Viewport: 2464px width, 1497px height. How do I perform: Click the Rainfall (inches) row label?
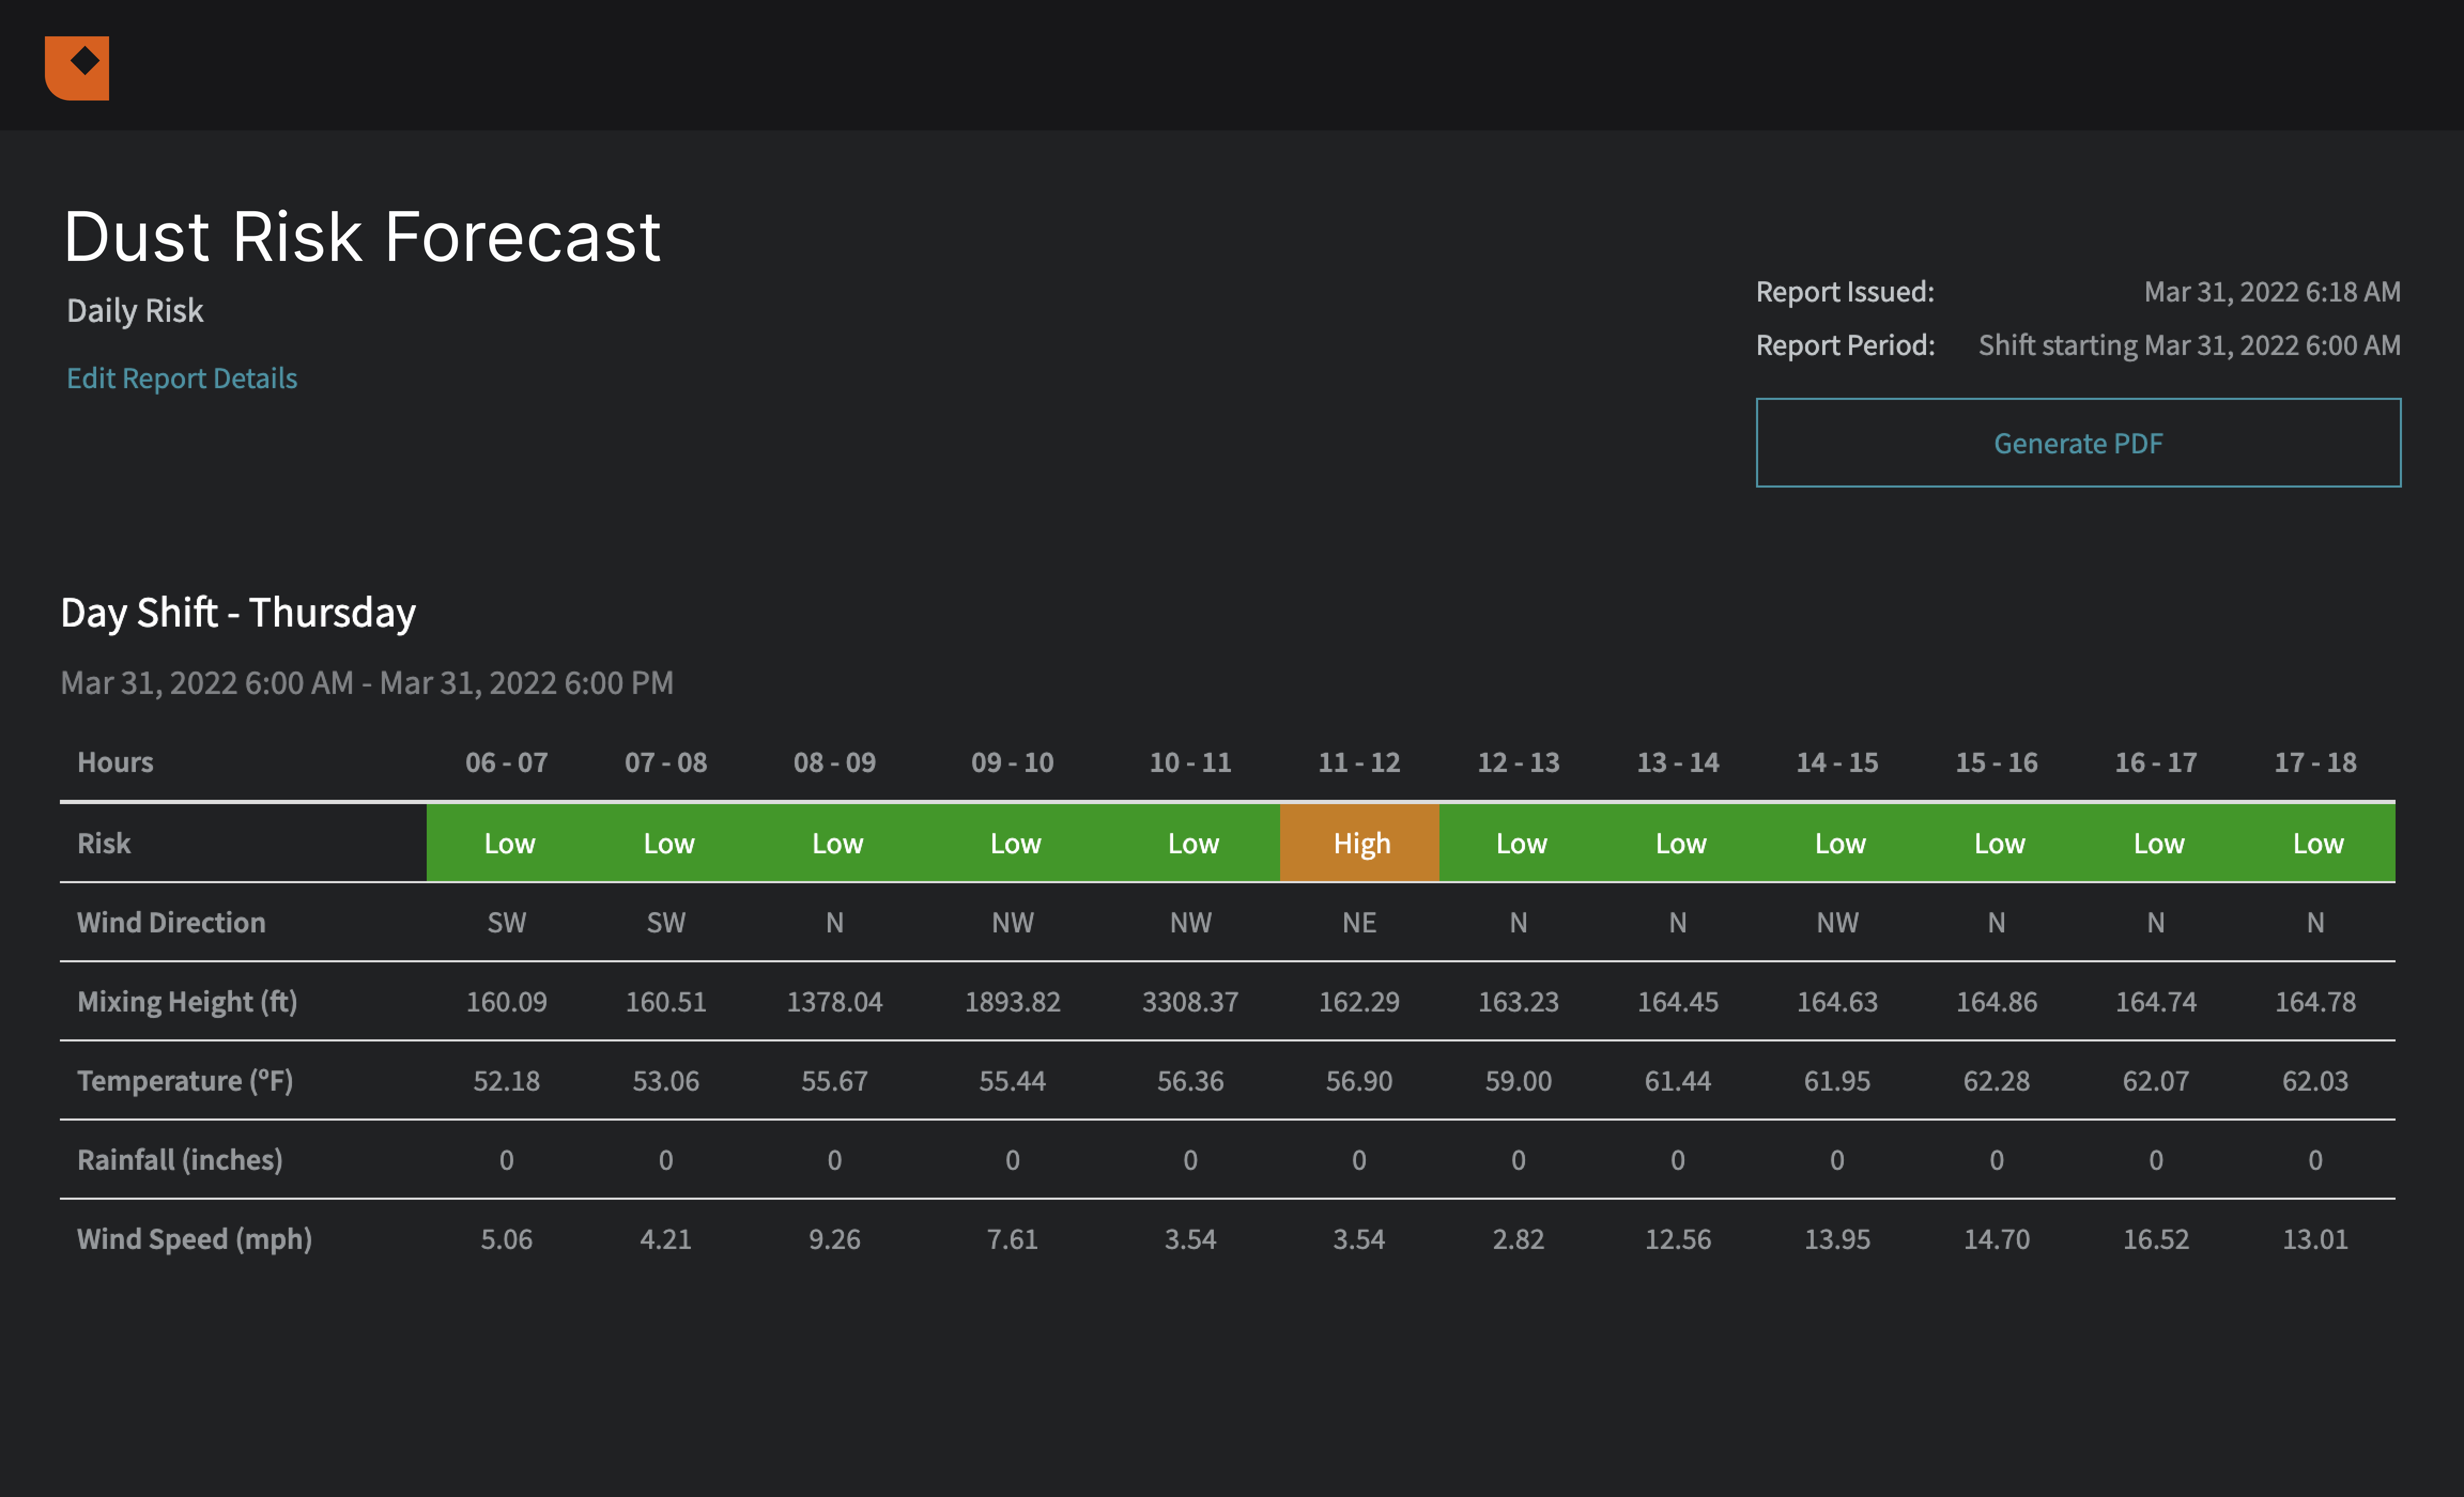click(x=180, y=1159)
